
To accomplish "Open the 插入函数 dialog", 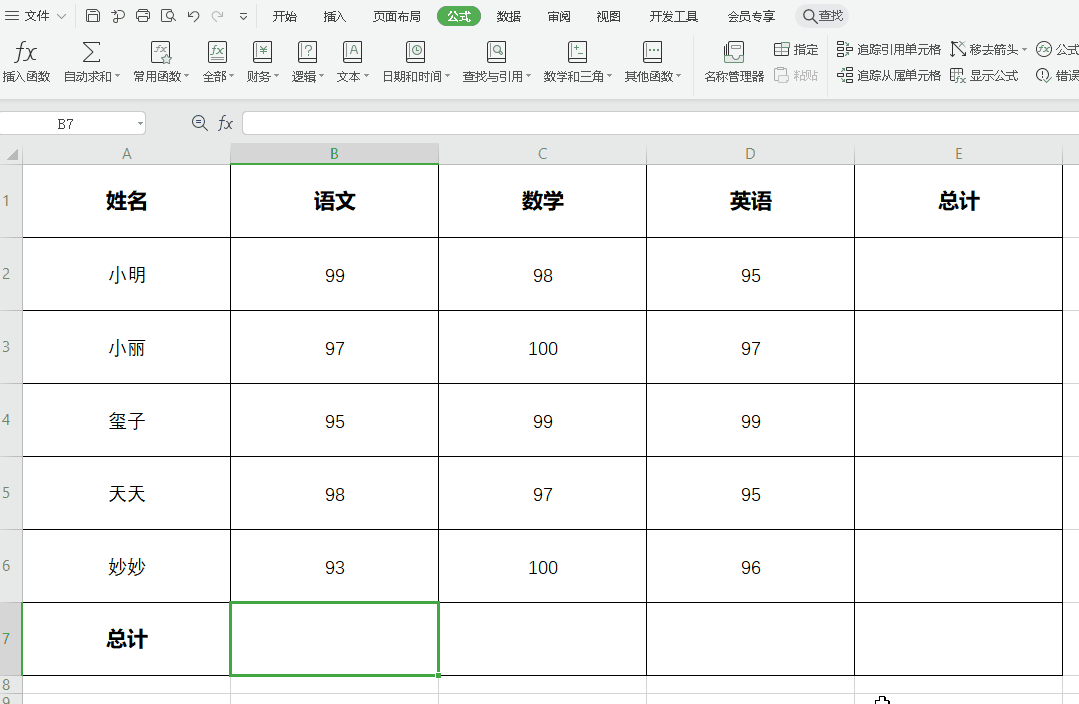I will coord(25,60).
